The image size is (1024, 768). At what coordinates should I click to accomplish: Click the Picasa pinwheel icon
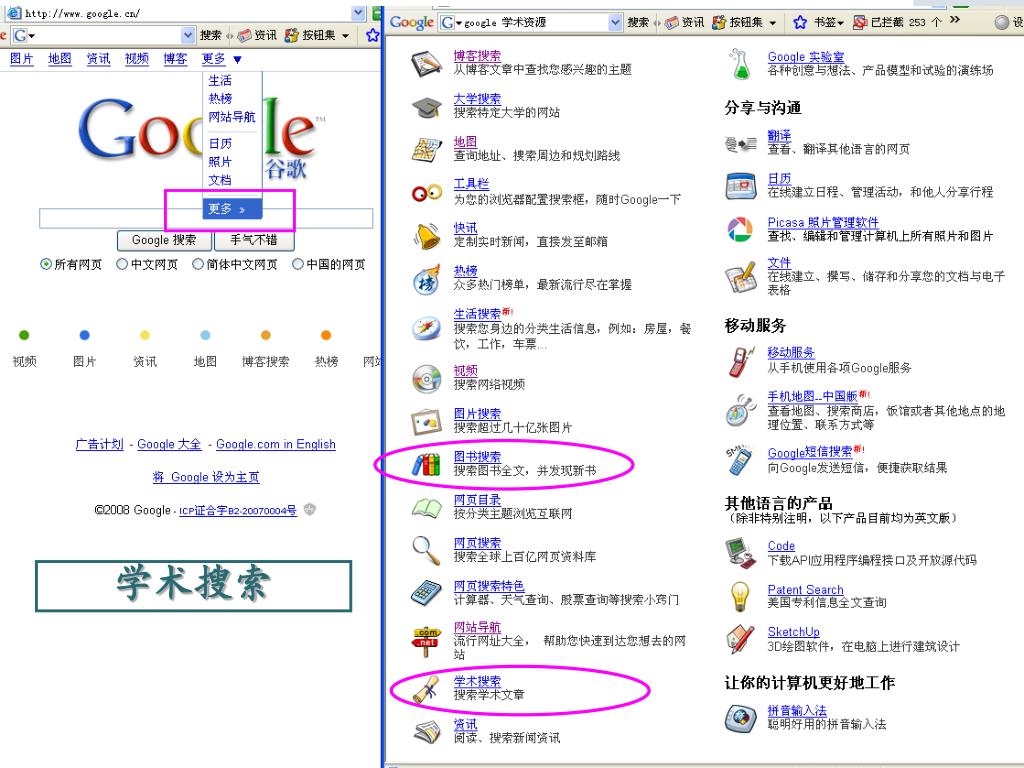click(740, 229)
